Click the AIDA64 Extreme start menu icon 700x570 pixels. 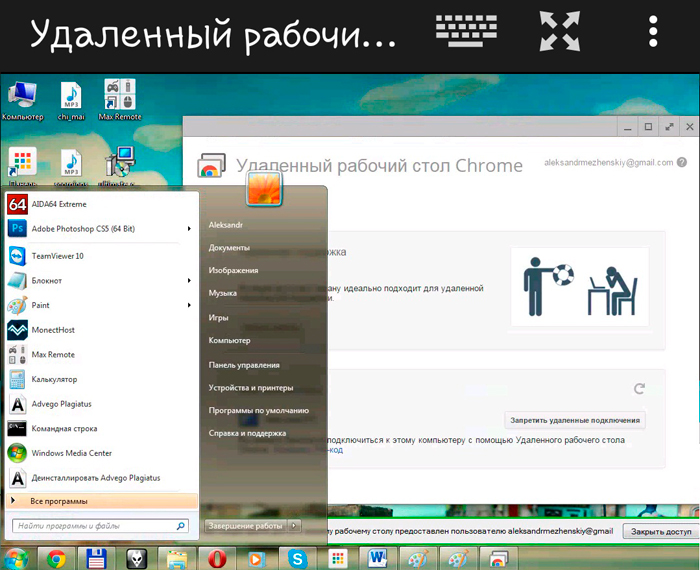(17, 204)
